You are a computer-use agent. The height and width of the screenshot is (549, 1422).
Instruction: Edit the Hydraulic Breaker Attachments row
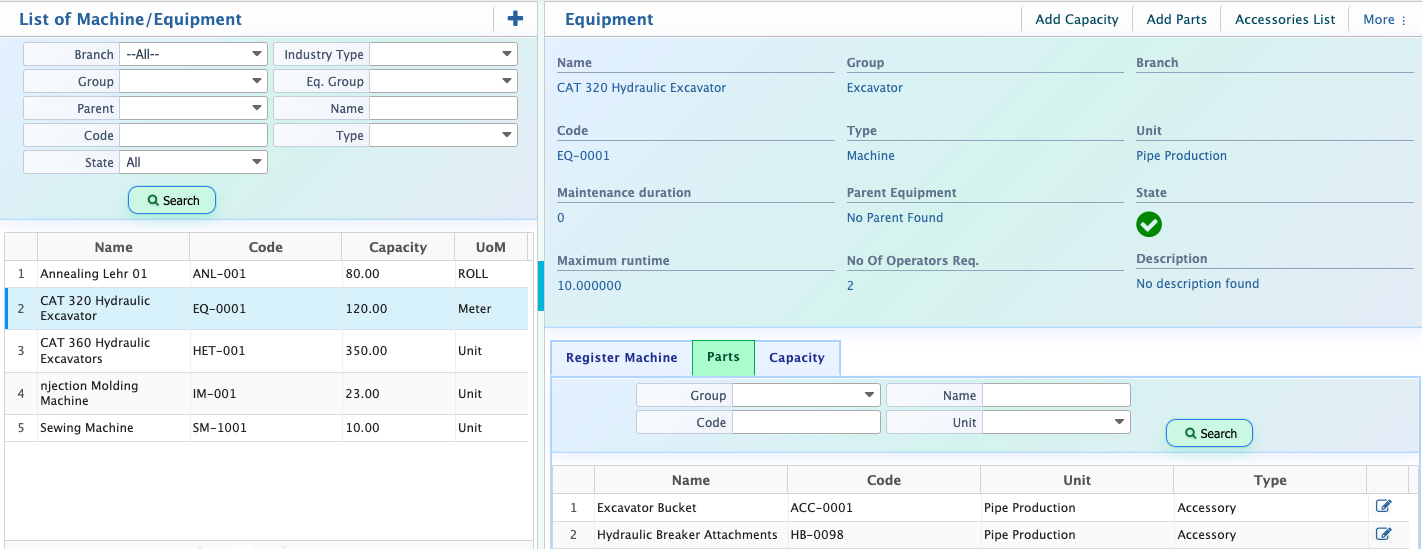pyautogui.click(x=1384, y=534)
